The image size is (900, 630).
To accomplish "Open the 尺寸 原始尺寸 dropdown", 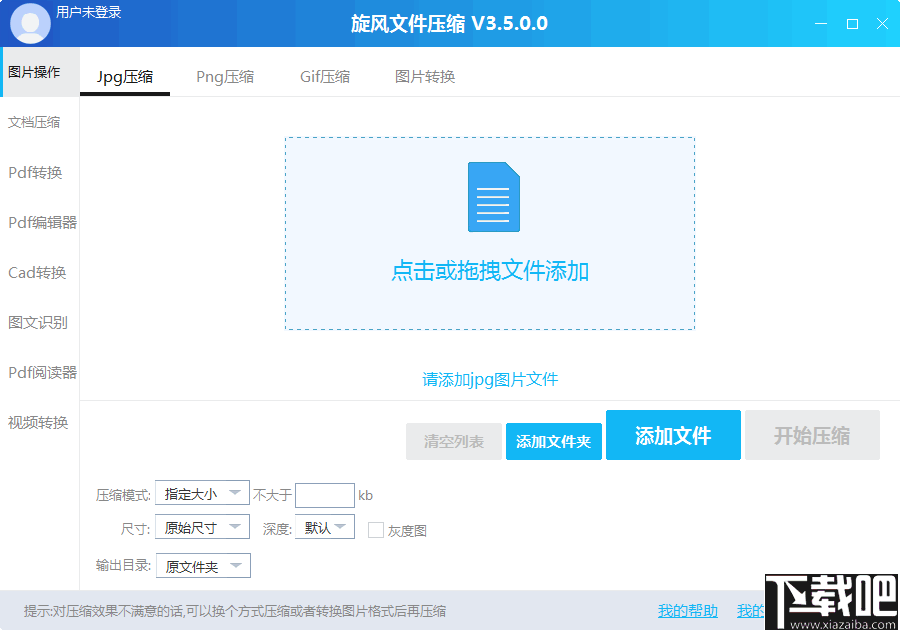I will [x=202, y=527].
